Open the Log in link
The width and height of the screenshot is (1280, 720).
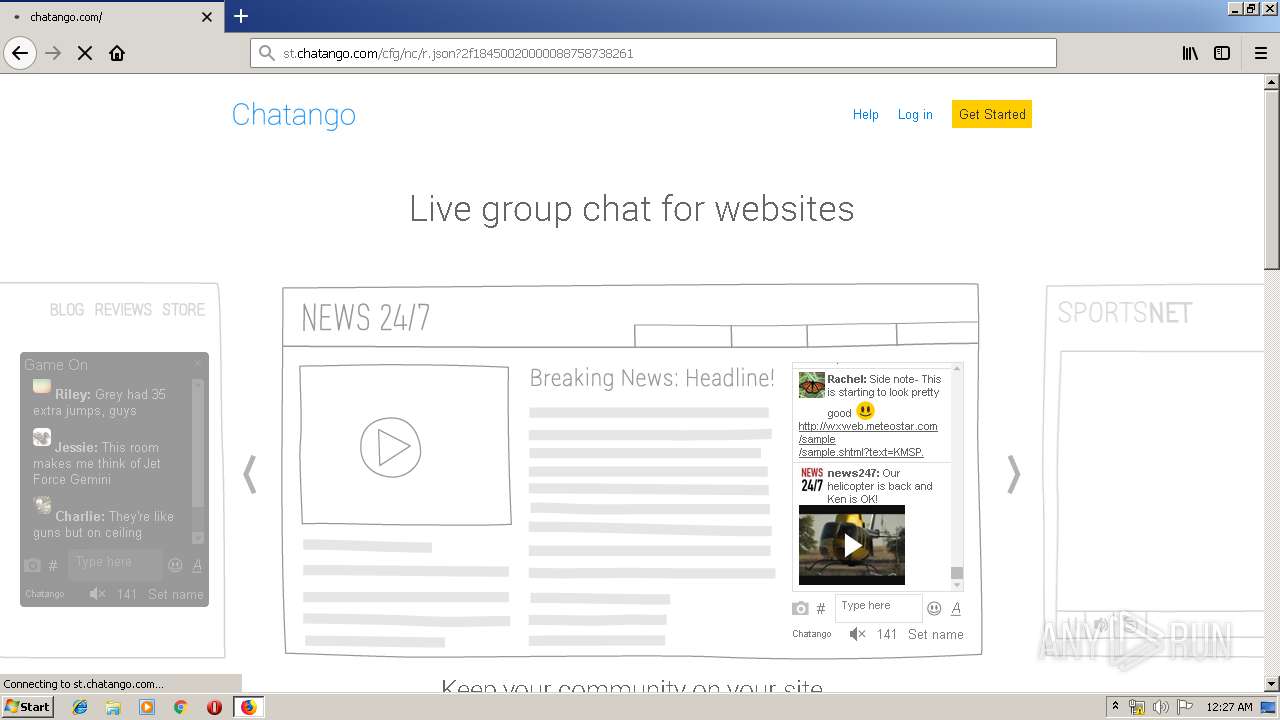915,115
